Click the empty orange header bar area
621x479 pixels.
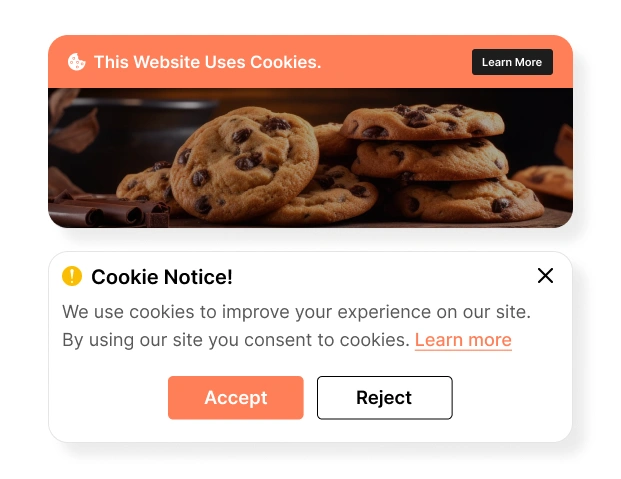(x=396, y=62)
